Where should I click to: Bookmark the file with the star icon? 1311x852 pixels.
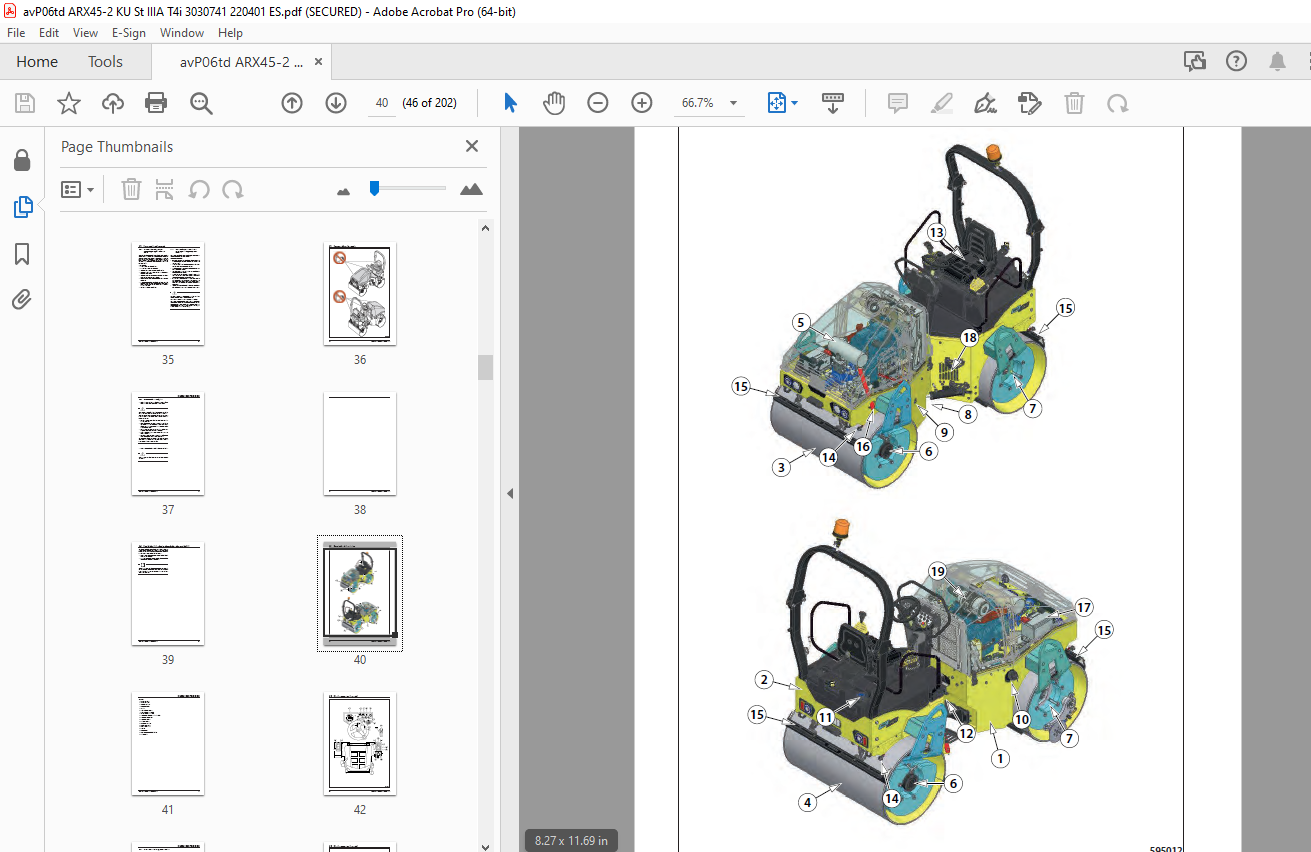point(68,103)
